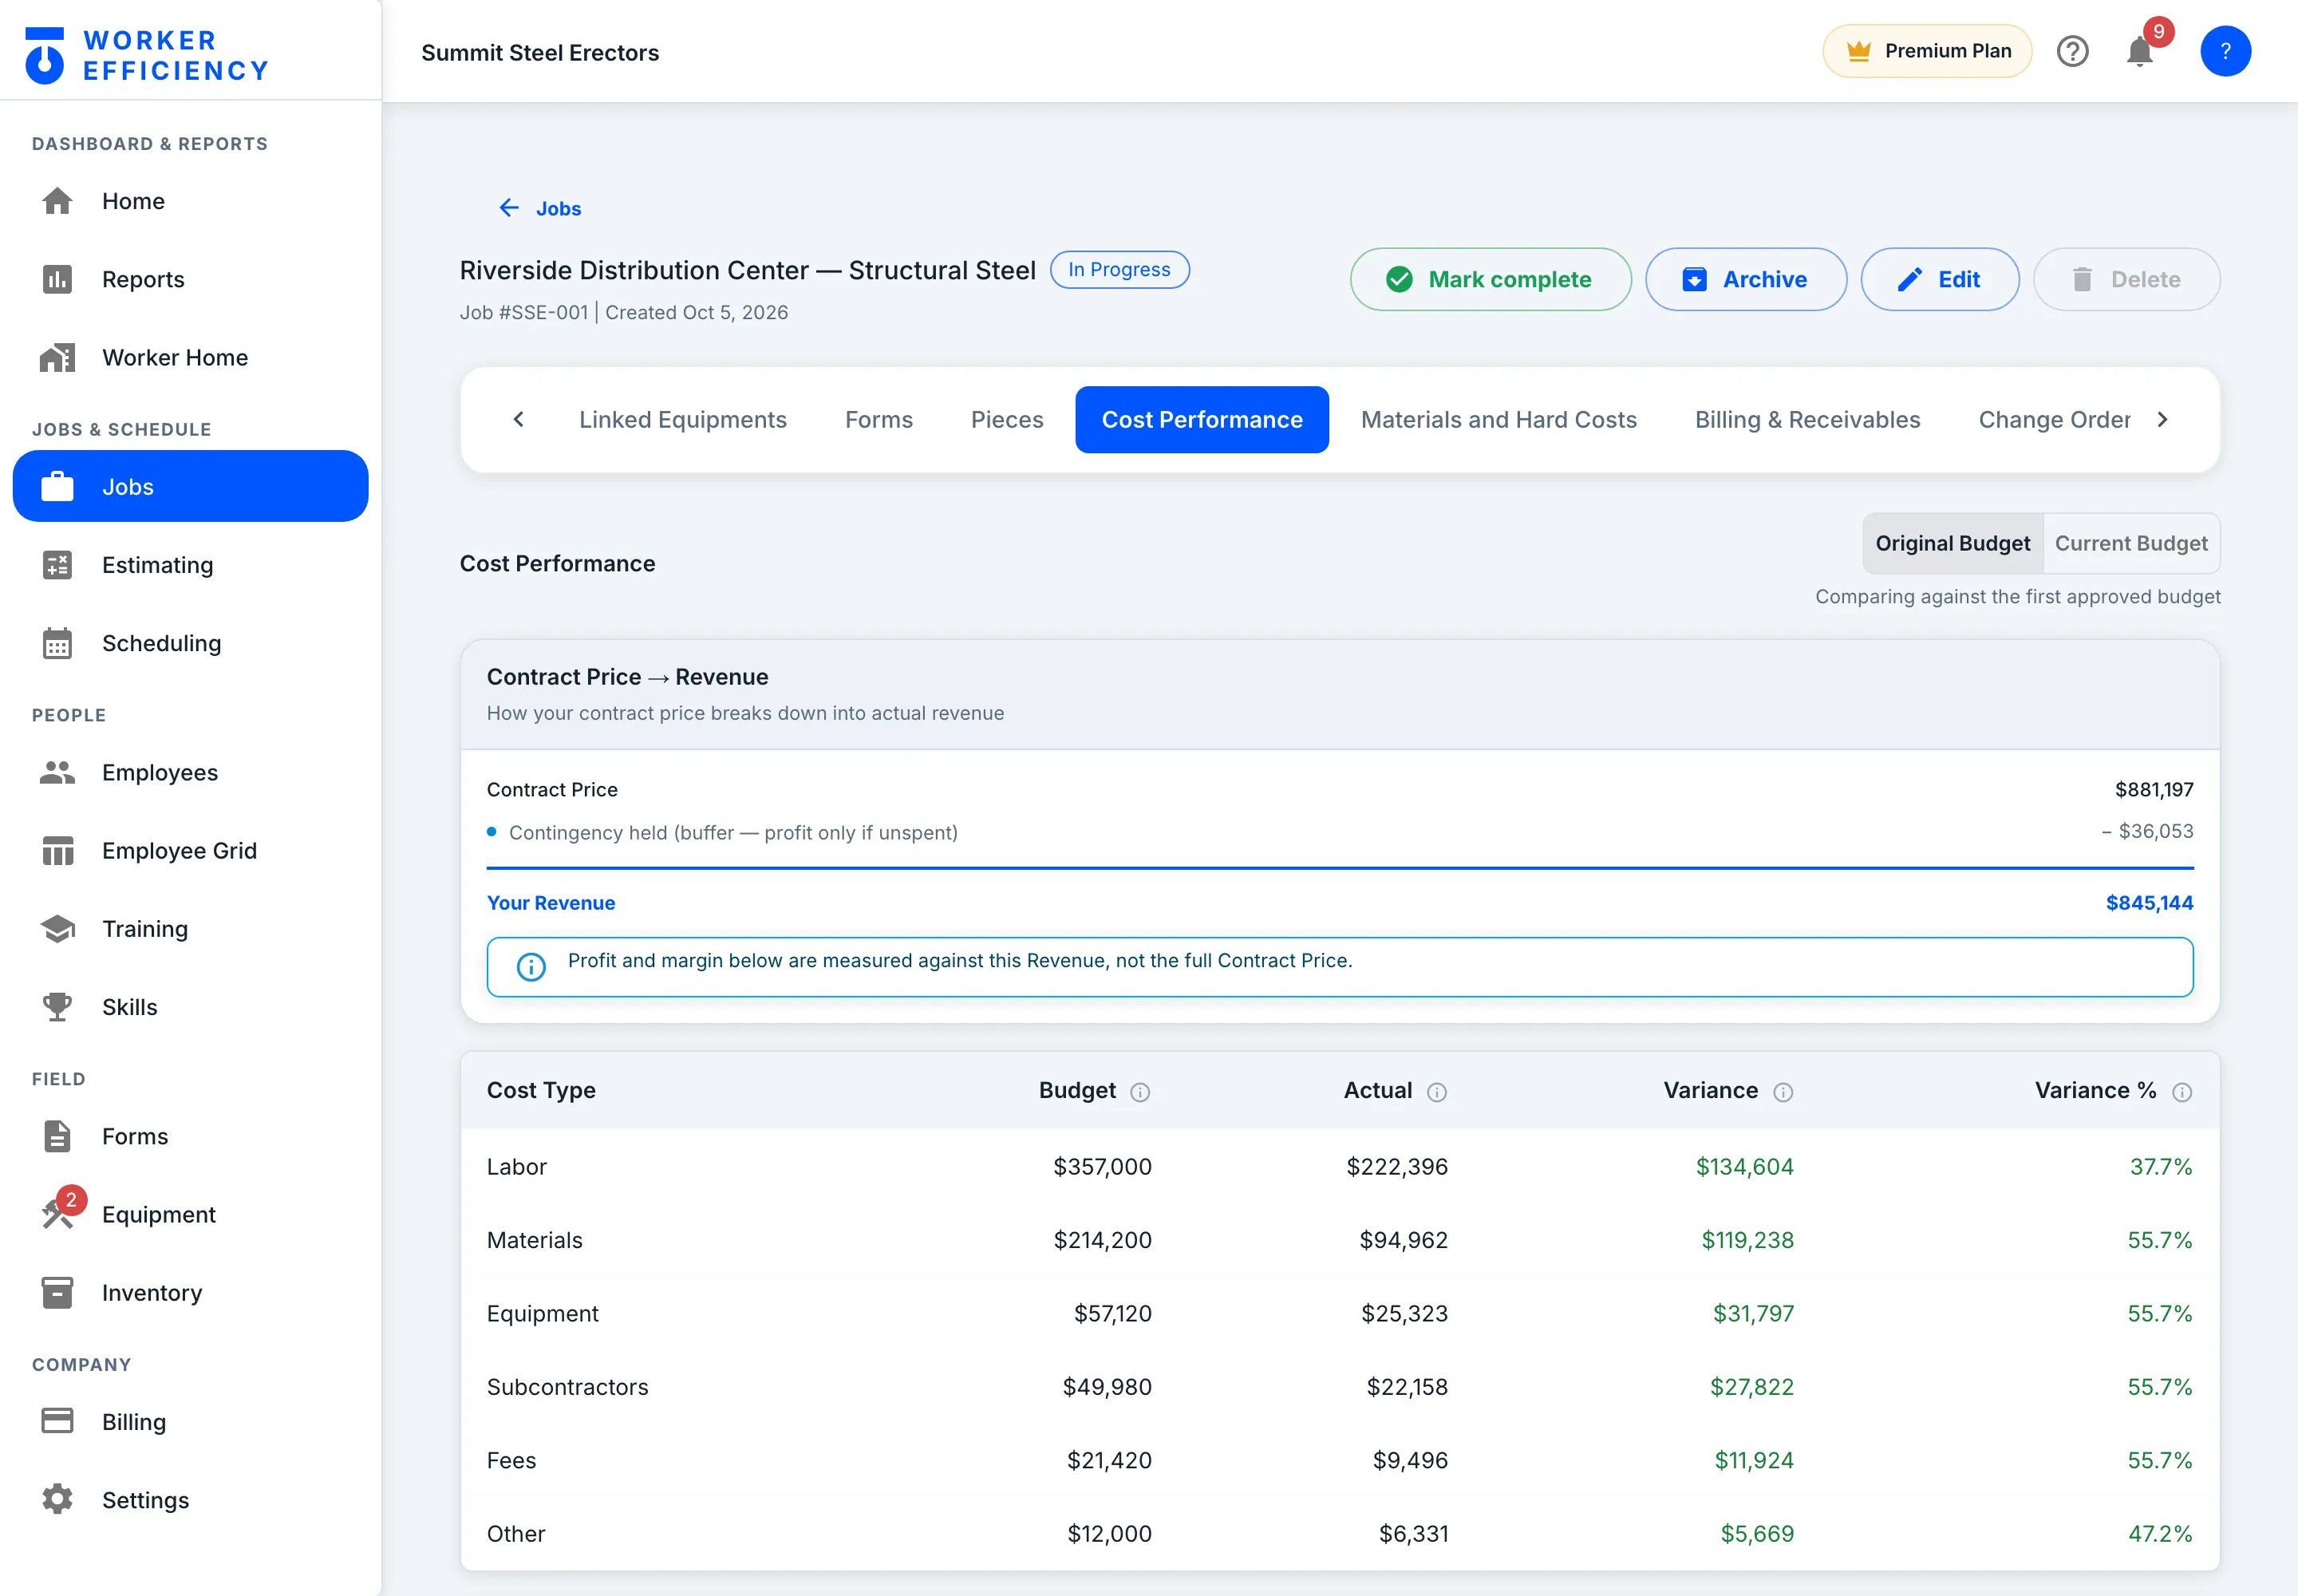Open field Forms in the sidebar
Viewport: 2298px width, 1596px height.
coord(190,1136)
